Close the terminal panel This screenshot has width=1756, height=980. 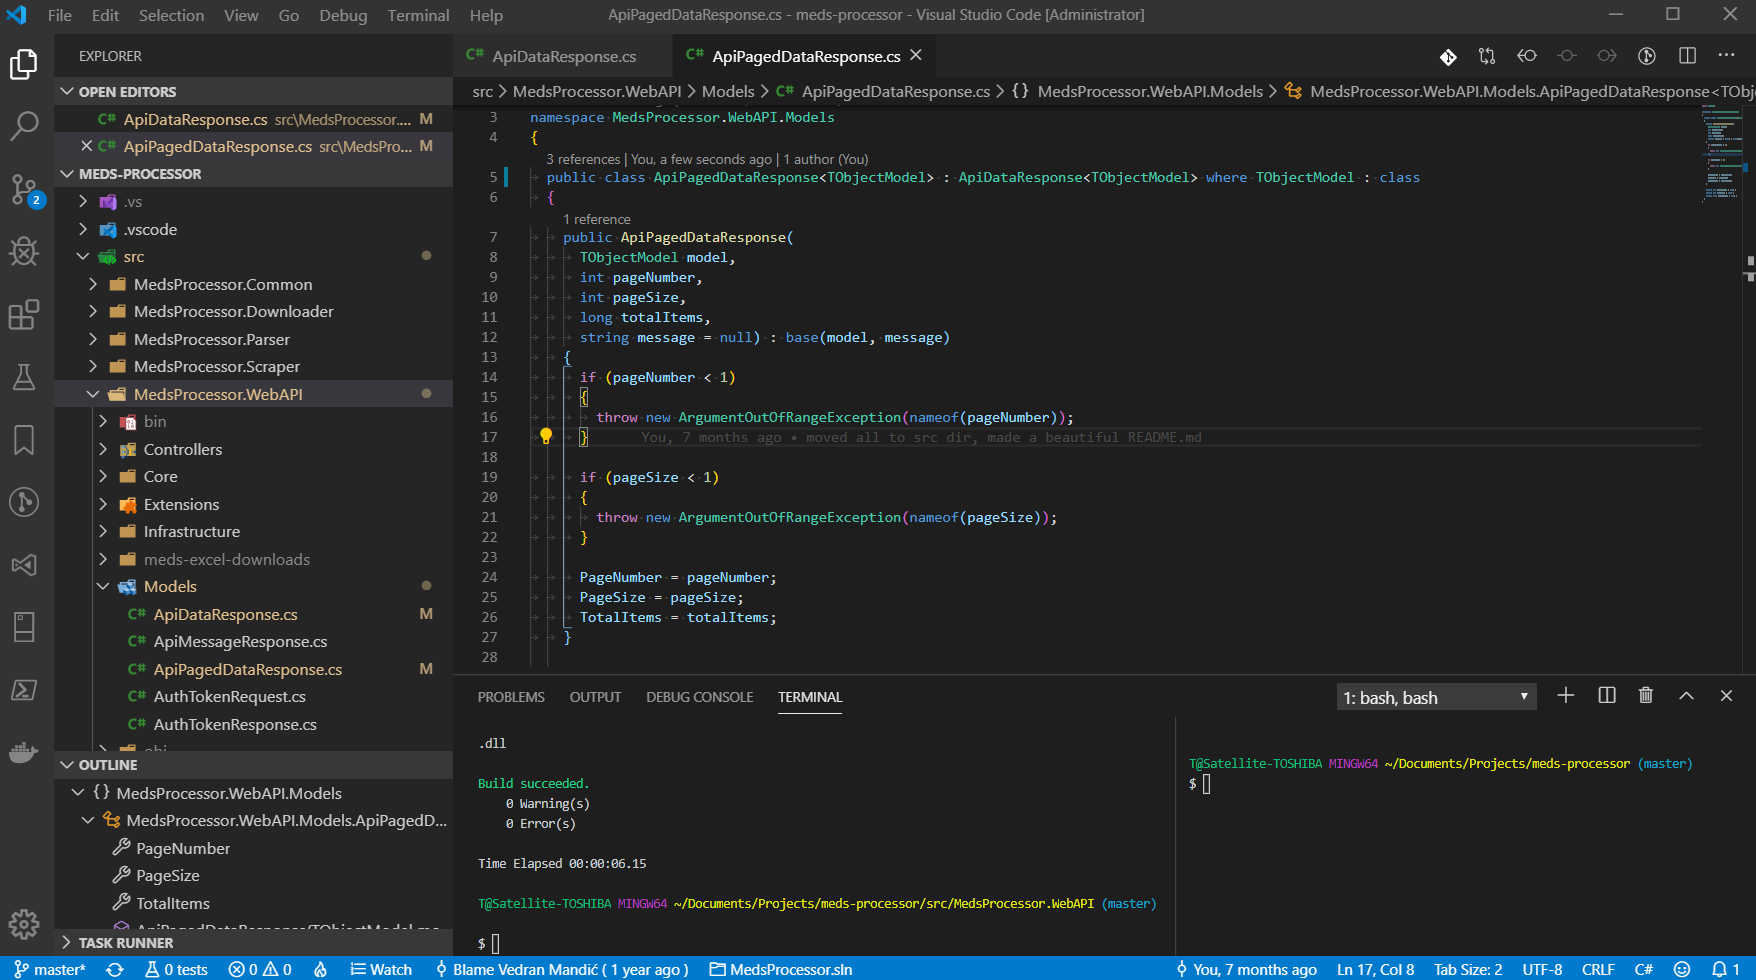point(1726,696)
